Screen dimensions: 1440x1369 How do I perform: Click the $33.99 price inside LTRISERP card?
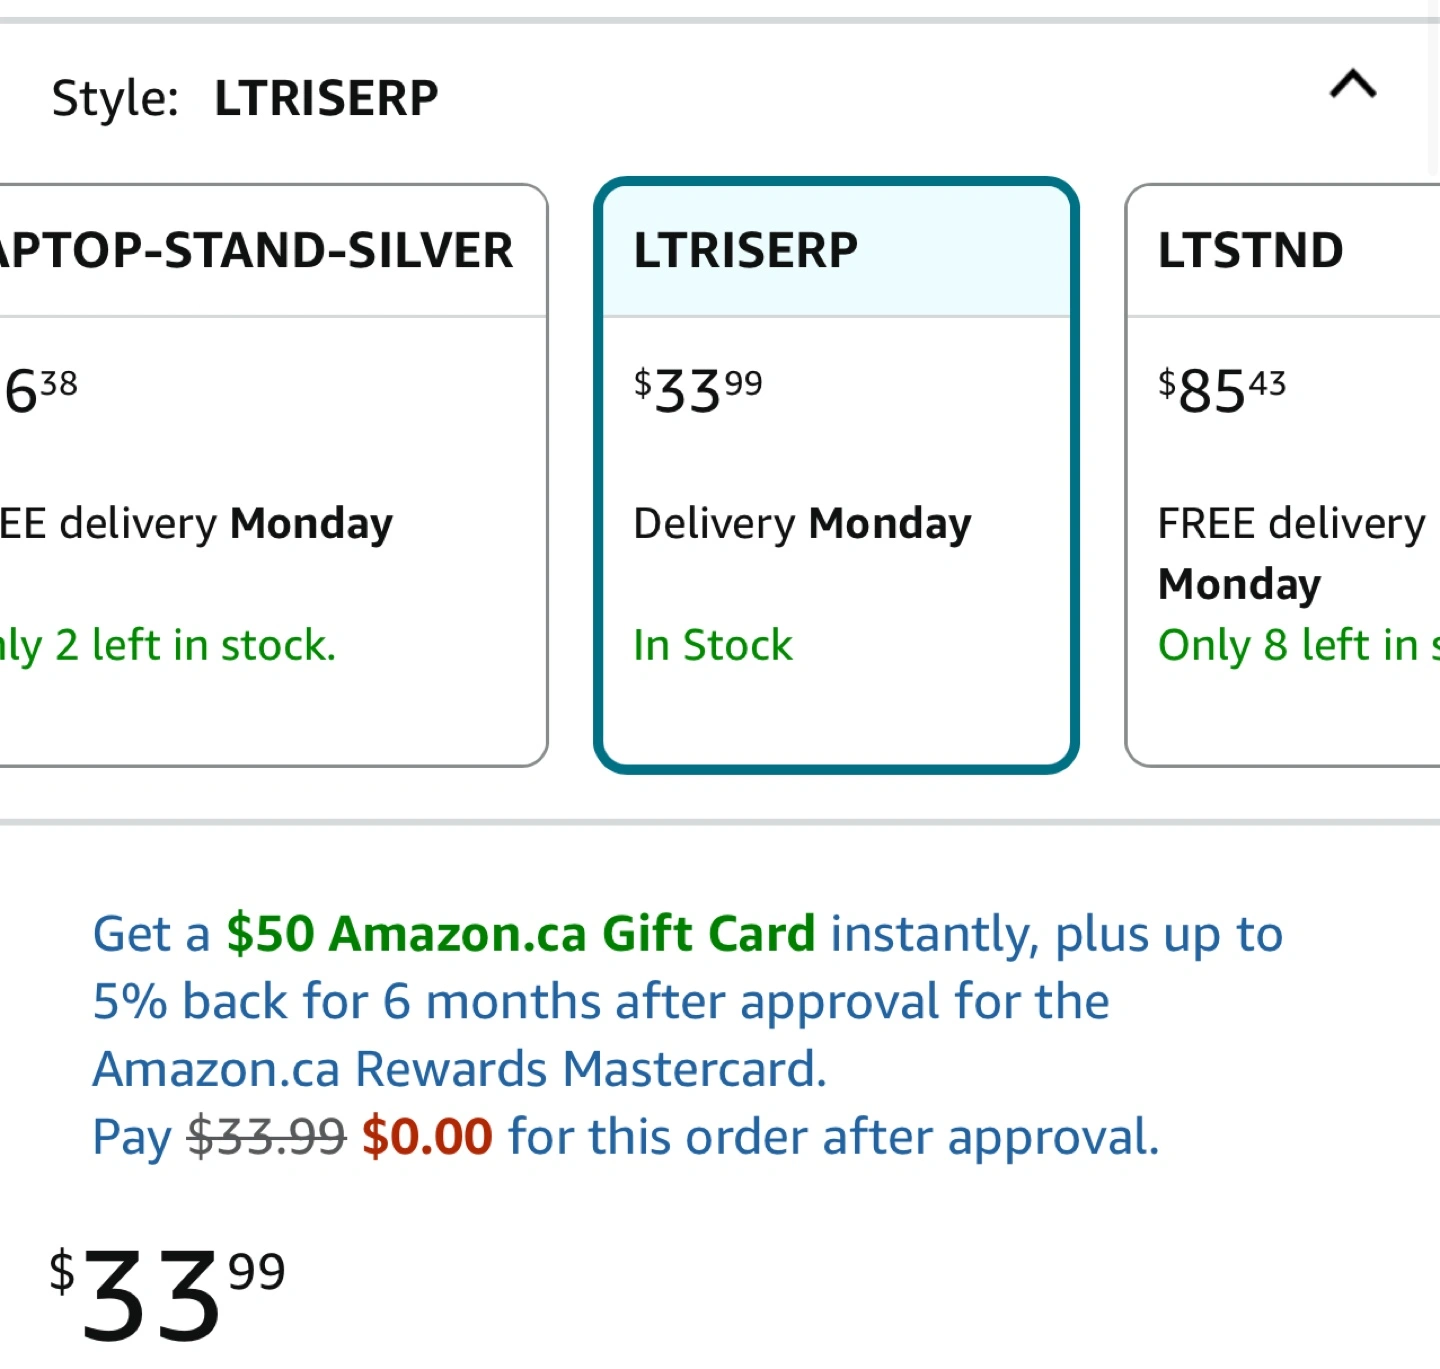pyautogui.click(x=698, y=390)
